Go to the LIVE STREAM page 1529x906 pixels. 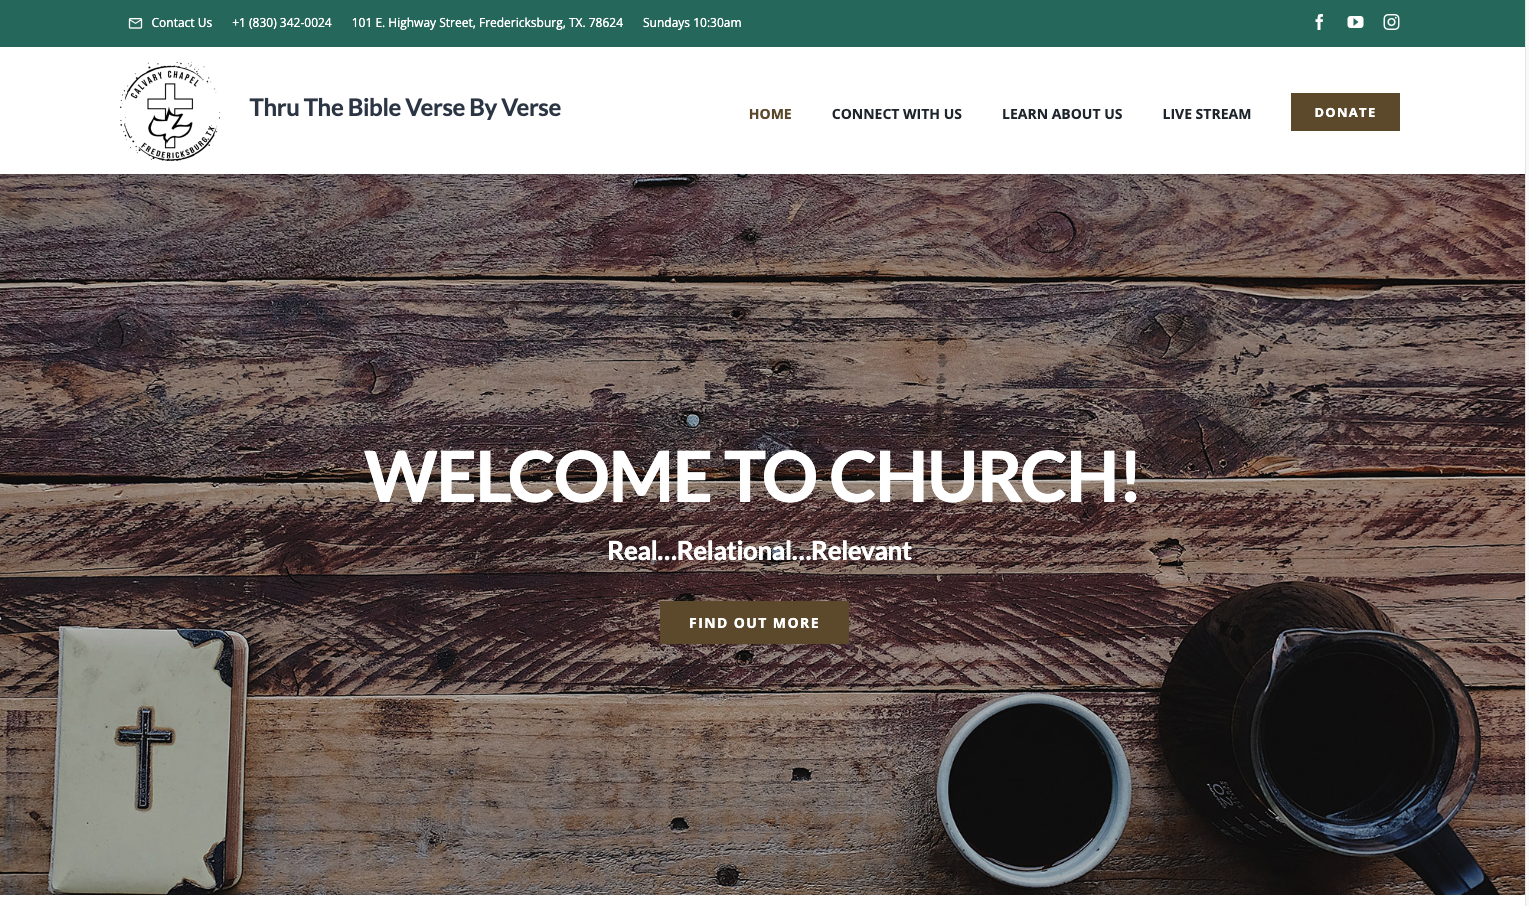pyautogui.click(x=1206, y=114)
